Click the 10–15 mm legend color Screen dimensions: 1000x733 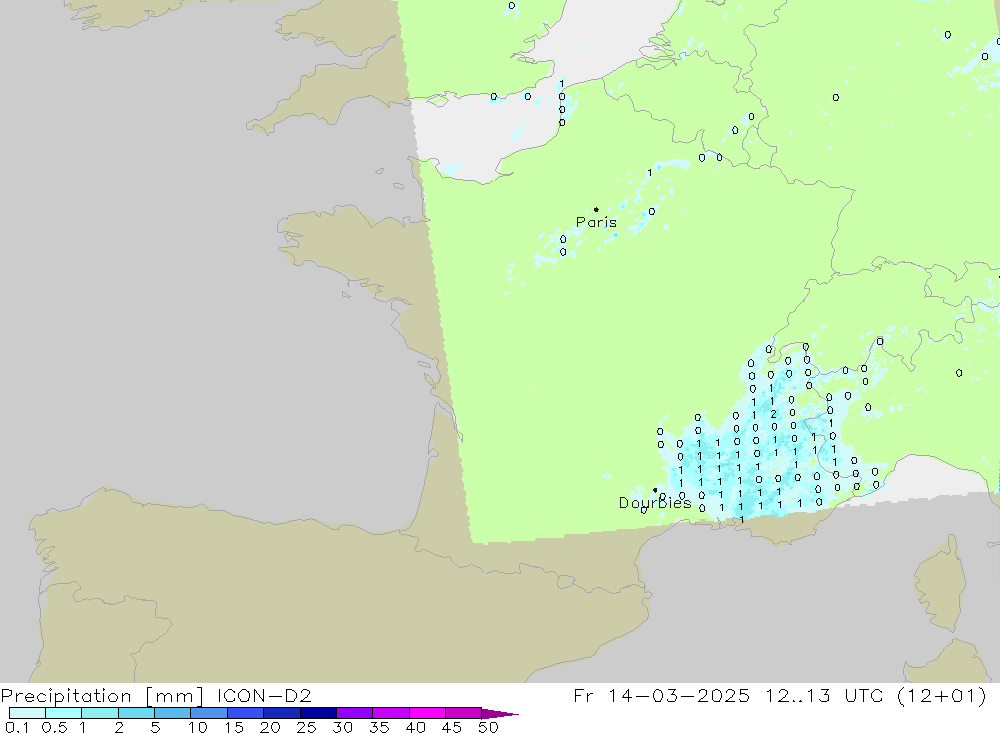click(x=209, y=713)
